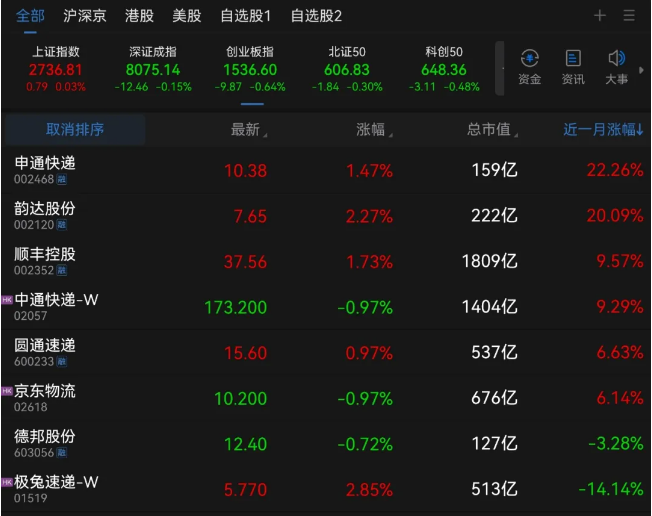Open 韵达股份 stock row
Screen dimensions: 652x516
click(x=326, y=216)
